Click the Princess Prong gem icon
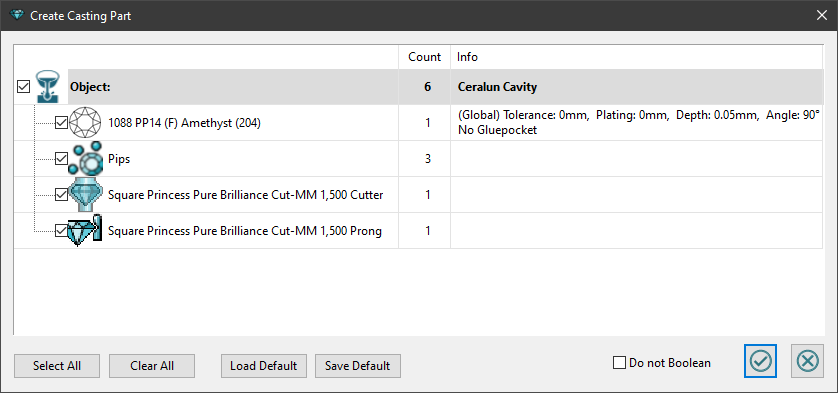 click(86, 230)
